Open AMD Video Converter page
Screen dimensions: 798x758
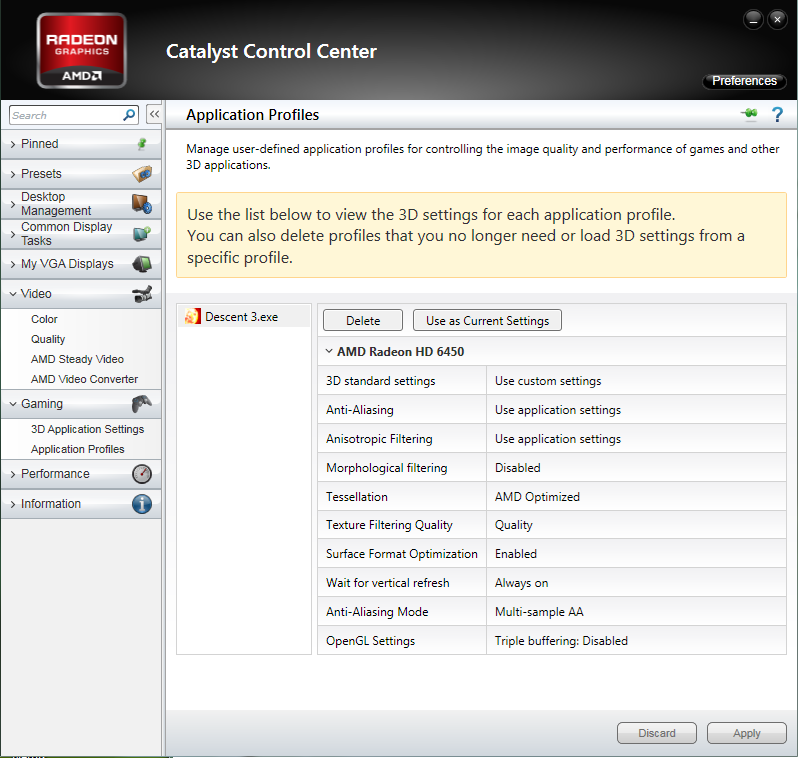tap(84, 379)
